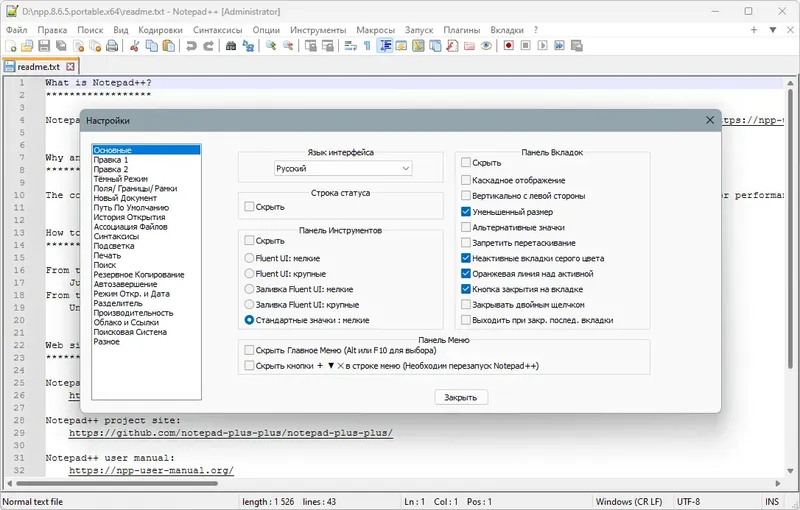
Task: Click the Print toolbar icon
Action: click(112, 46)
